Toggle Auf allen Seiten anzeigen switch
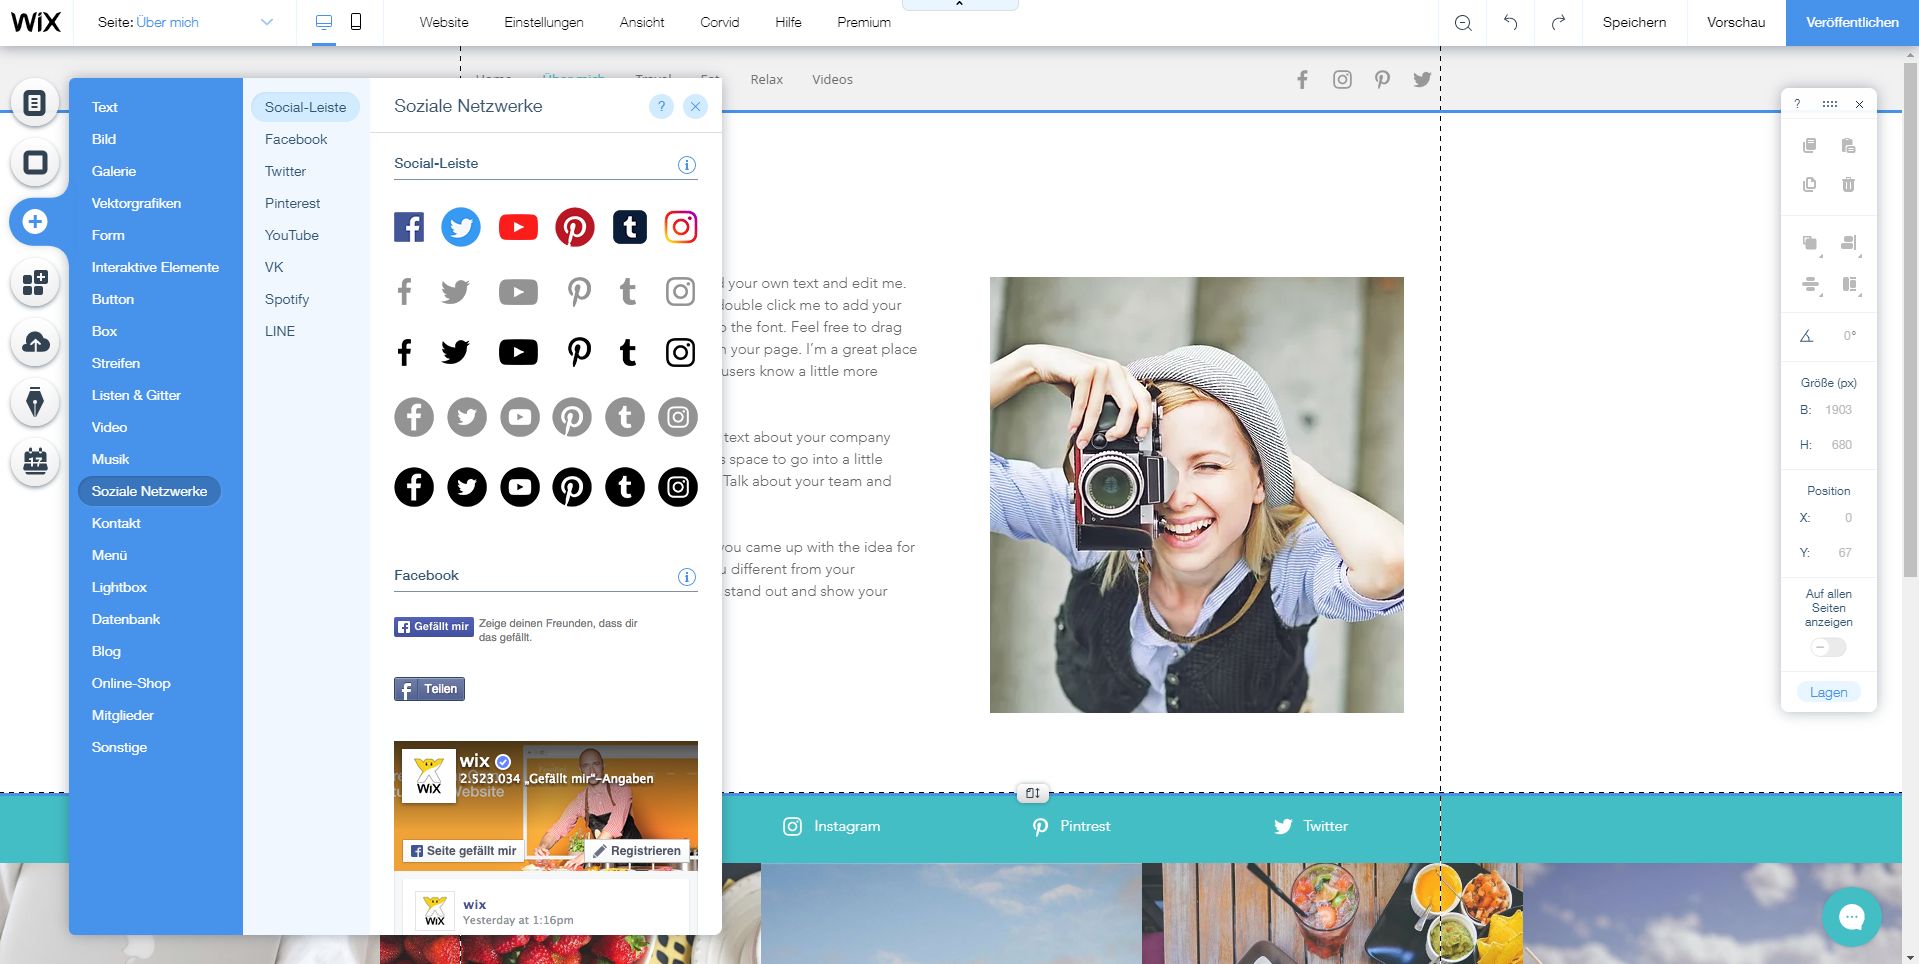This screenshot has width=1919, height=964. click(x=1828, y=647)
